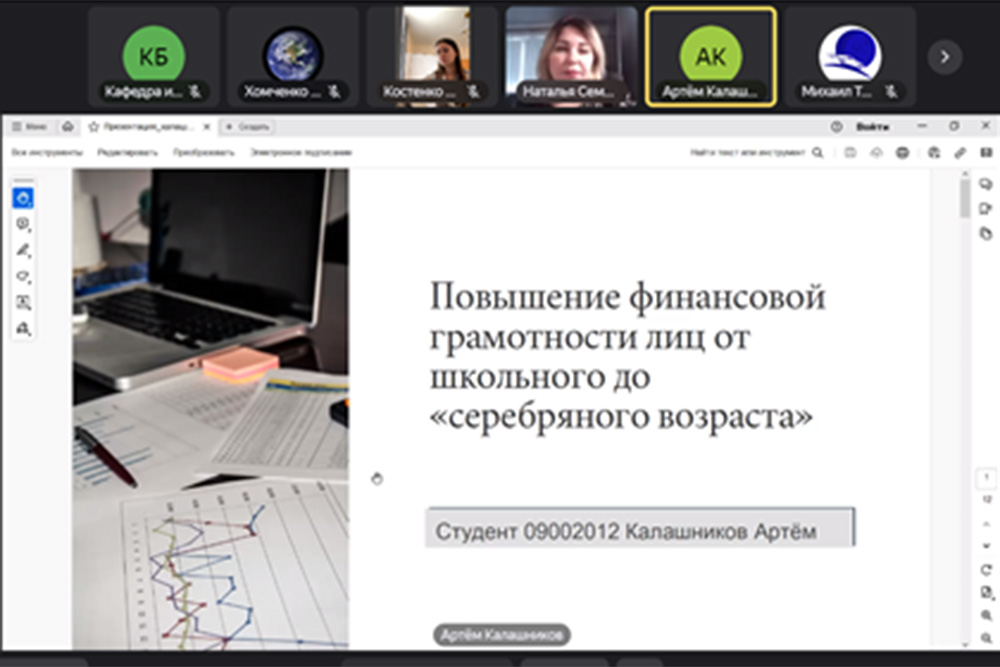Screen dimensions: 1000x667
Task: Open the Все инструменты menu
Action: coord(46,153)
